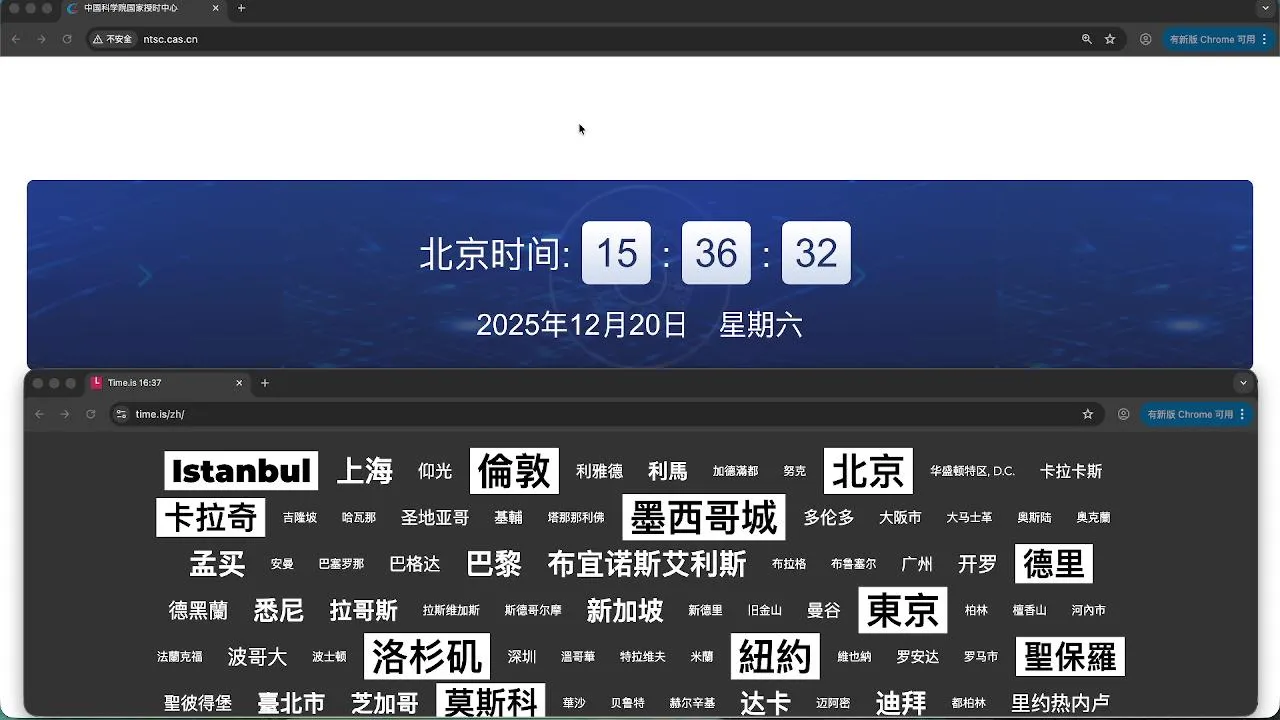
Task: Open the 巴黎 city link
Action: click(494, 564)
